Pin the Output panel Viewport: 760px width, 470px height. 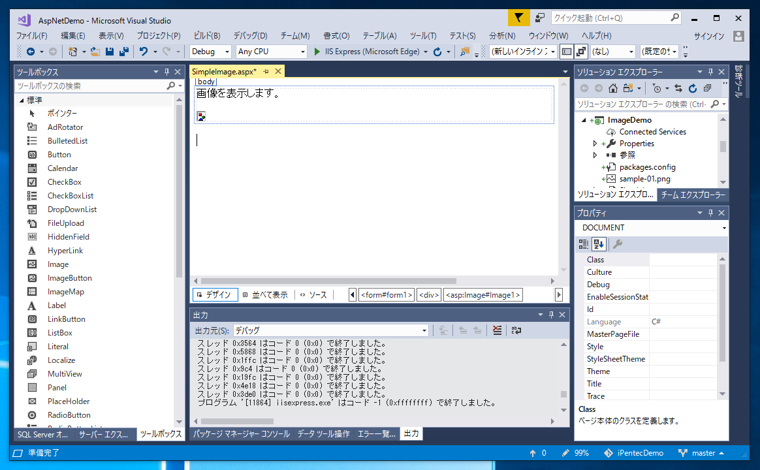pyautogui.click(x=552, y=315)
